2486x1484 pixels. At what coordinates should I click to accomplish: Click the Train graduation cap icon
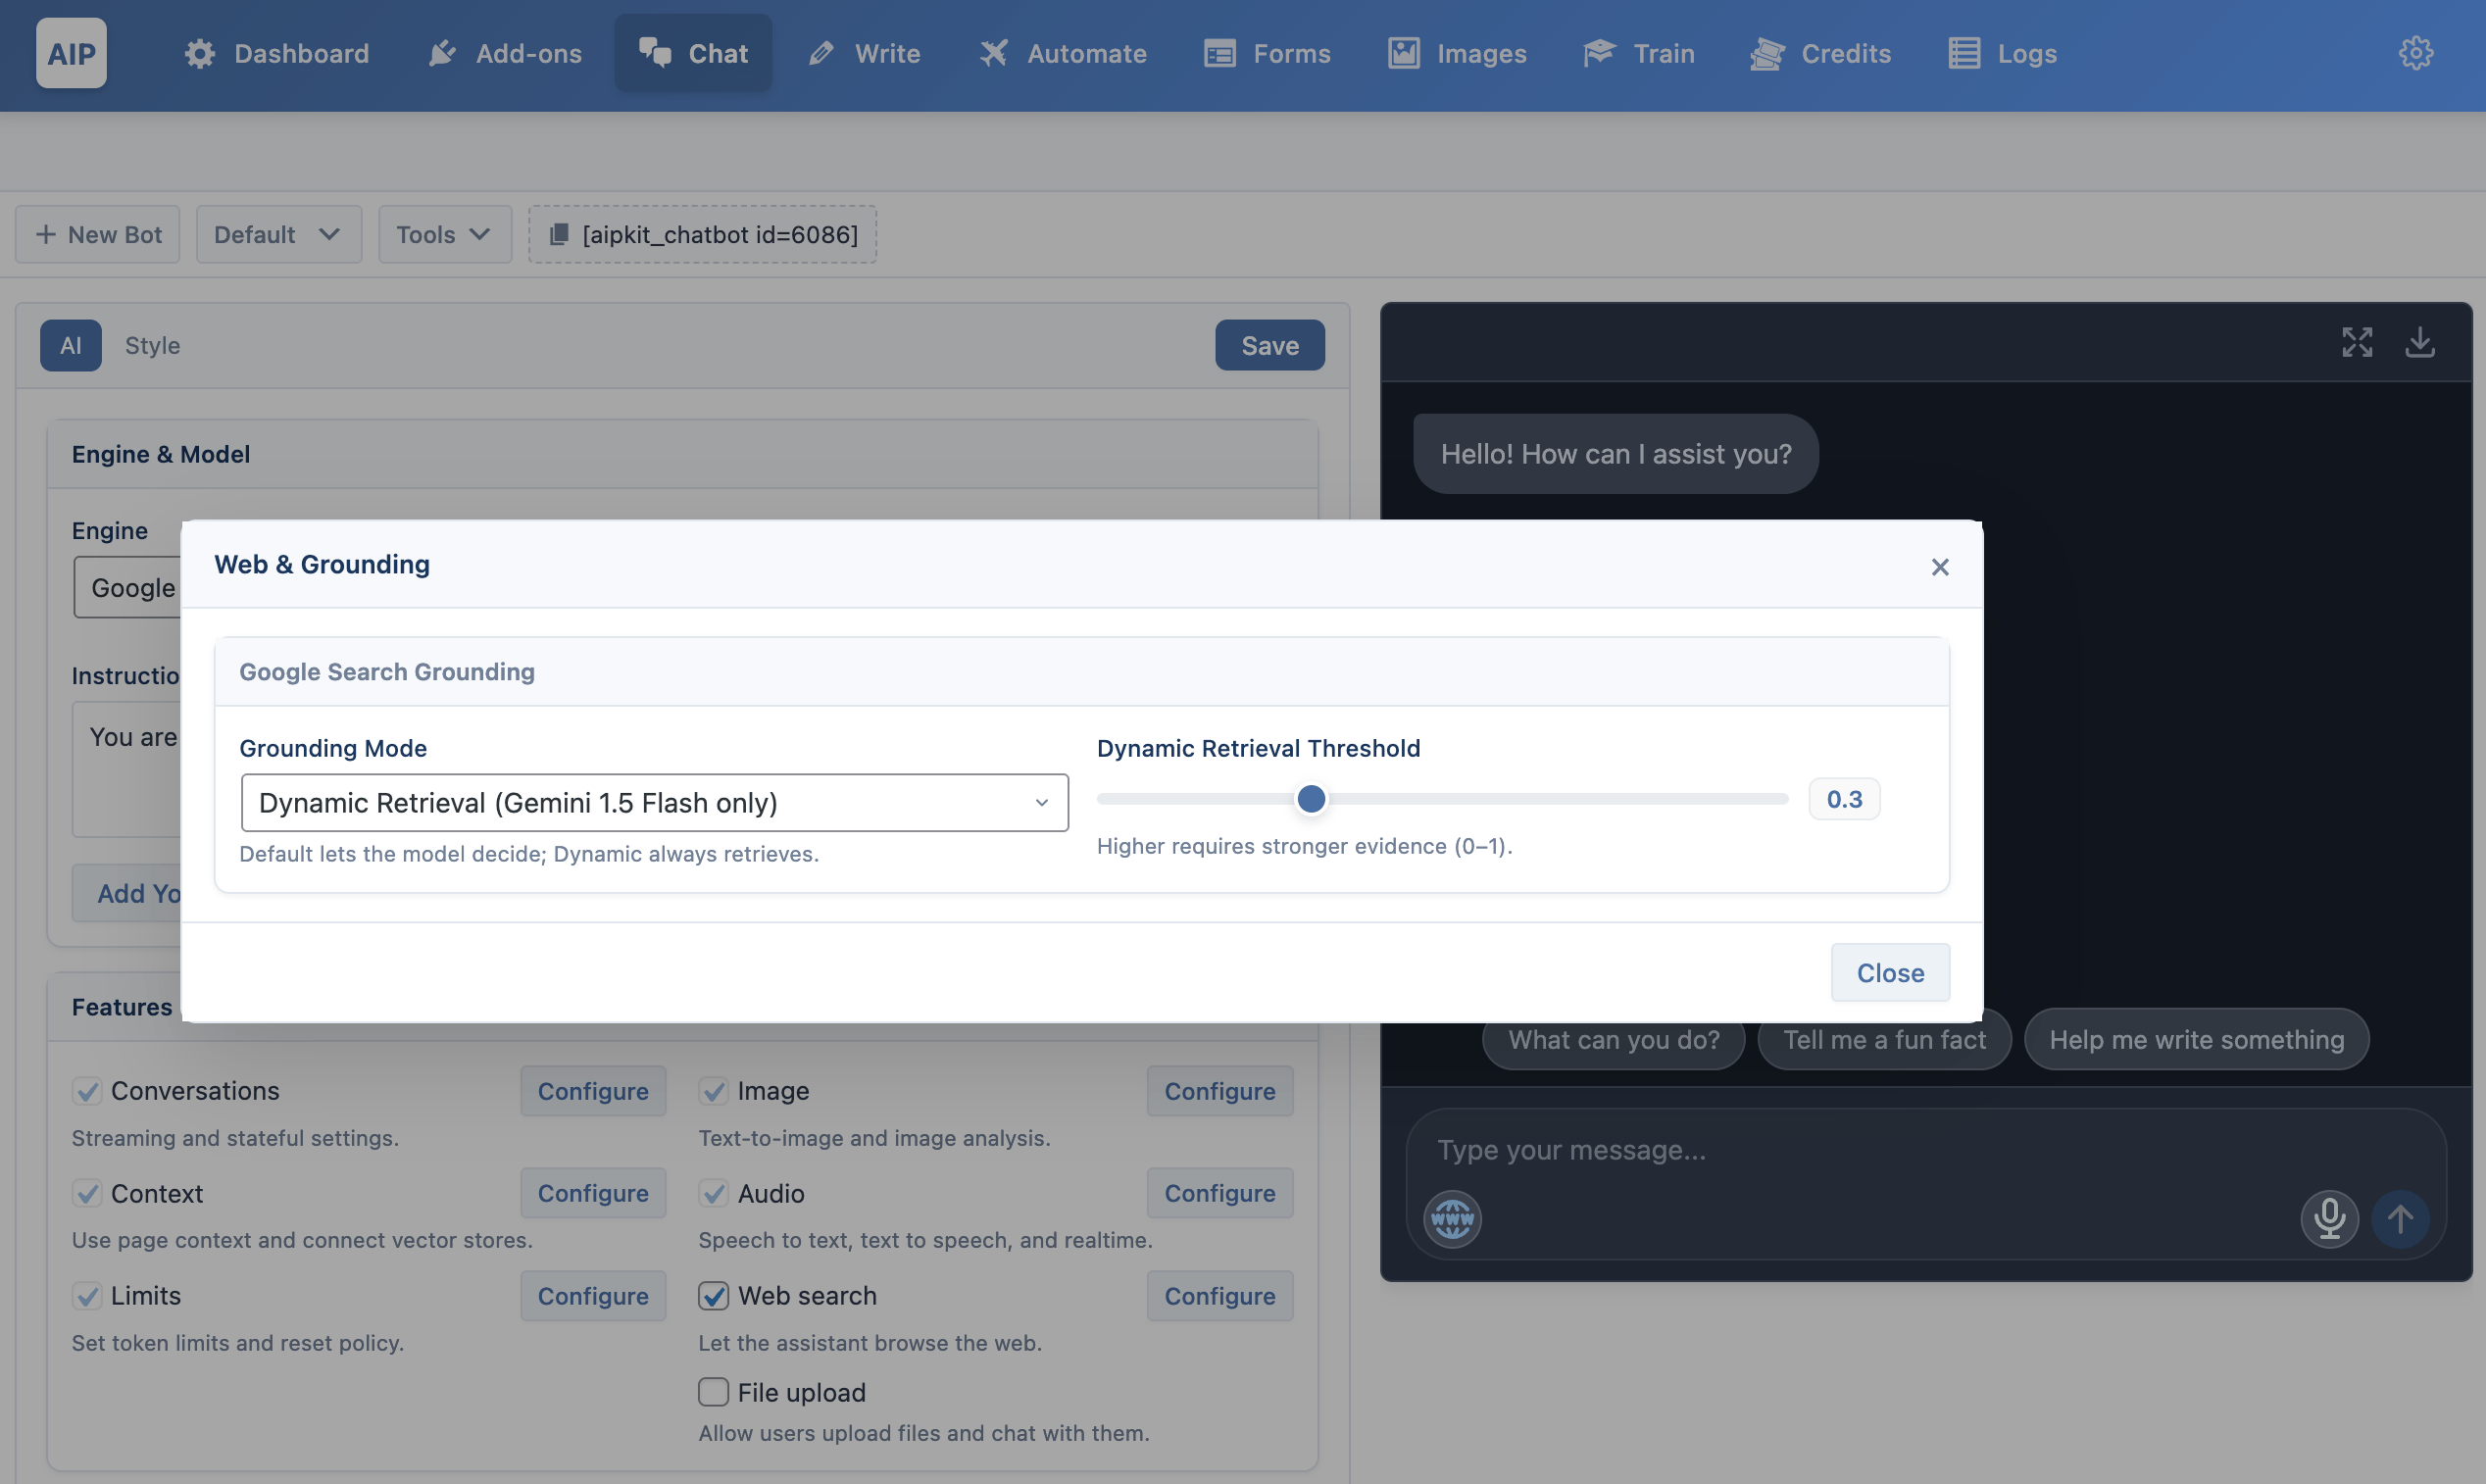click(1600, 54)
